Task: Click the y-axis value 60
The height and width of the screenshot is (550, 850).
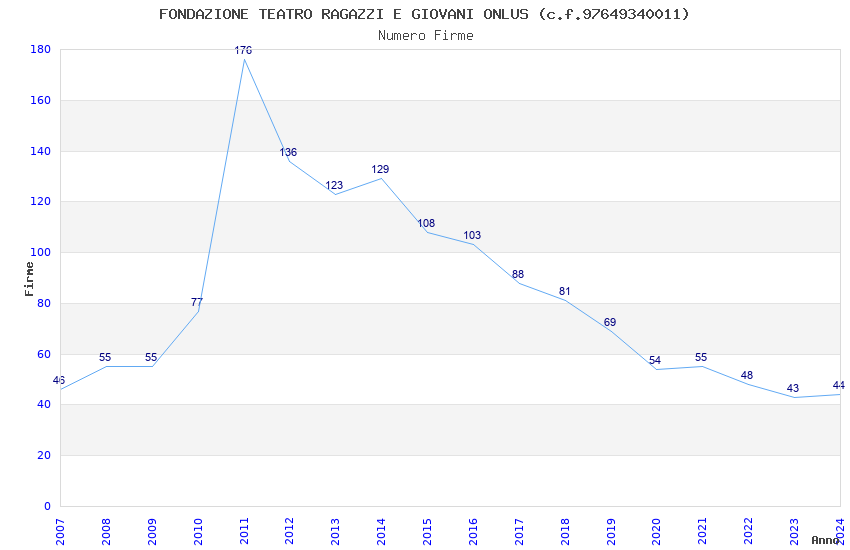Action: click(44, 354)
